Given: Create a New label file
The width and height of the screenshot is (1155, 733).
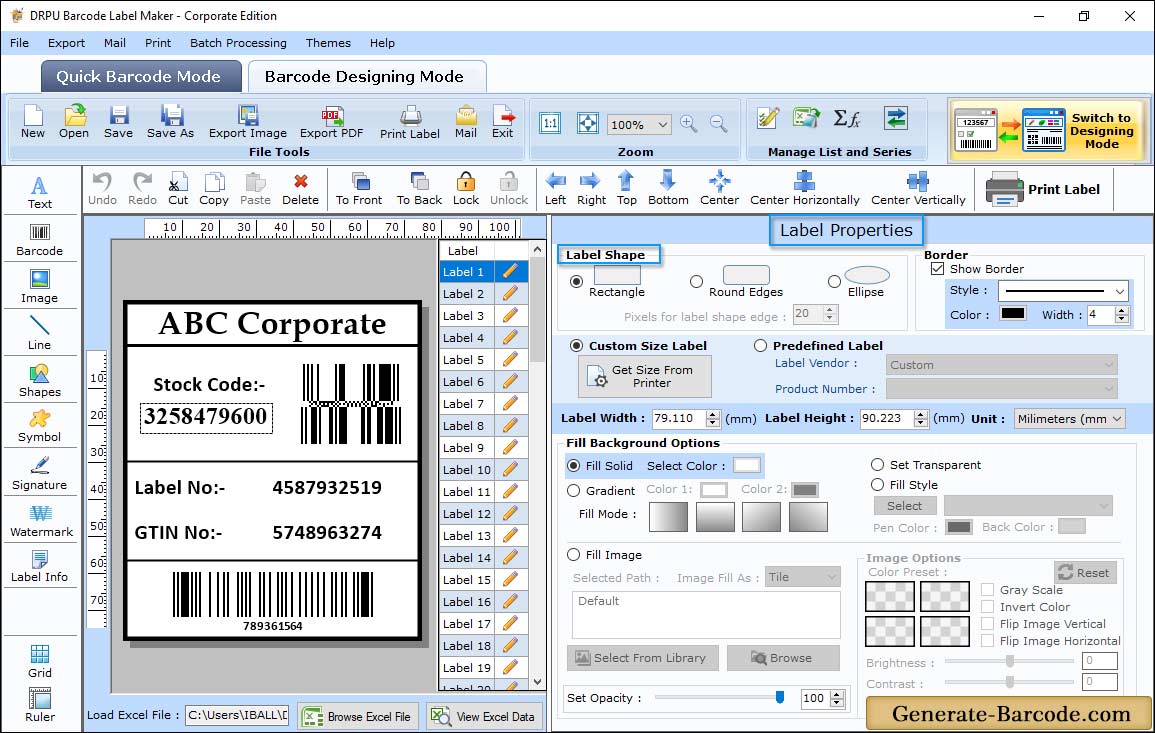Looking at the screenshot, I should 32,122.
